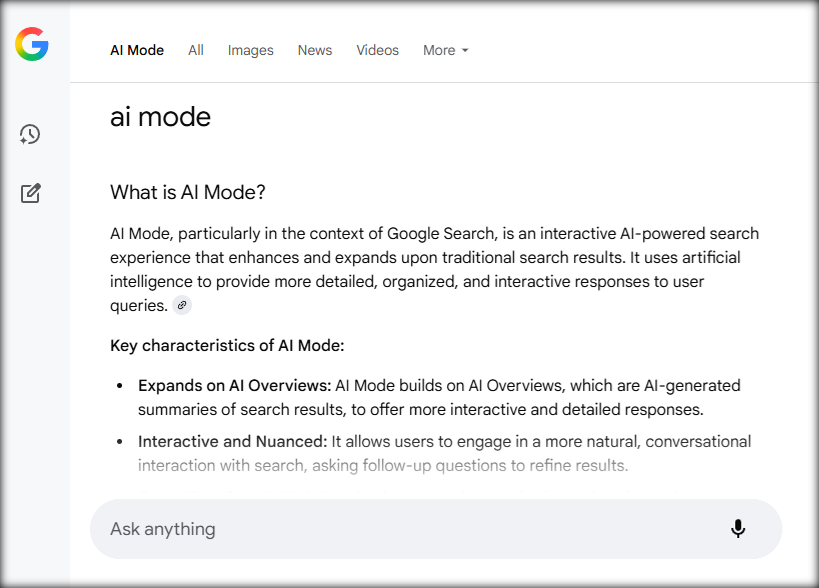Image resolution: width=819 pixels, height=588 pixels.
Task: Go to the Videos tab
Action: (x=378, y=50)
